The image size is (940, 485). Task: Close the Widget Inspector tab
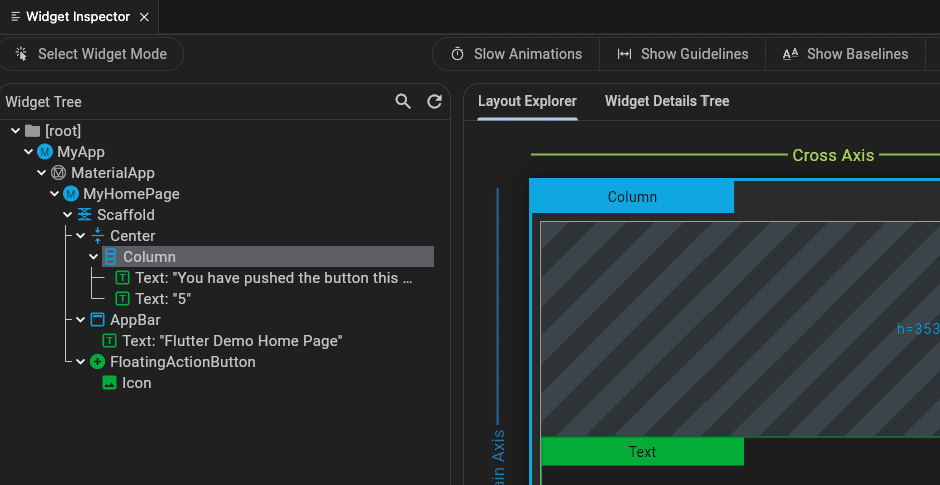click(144, 17)
